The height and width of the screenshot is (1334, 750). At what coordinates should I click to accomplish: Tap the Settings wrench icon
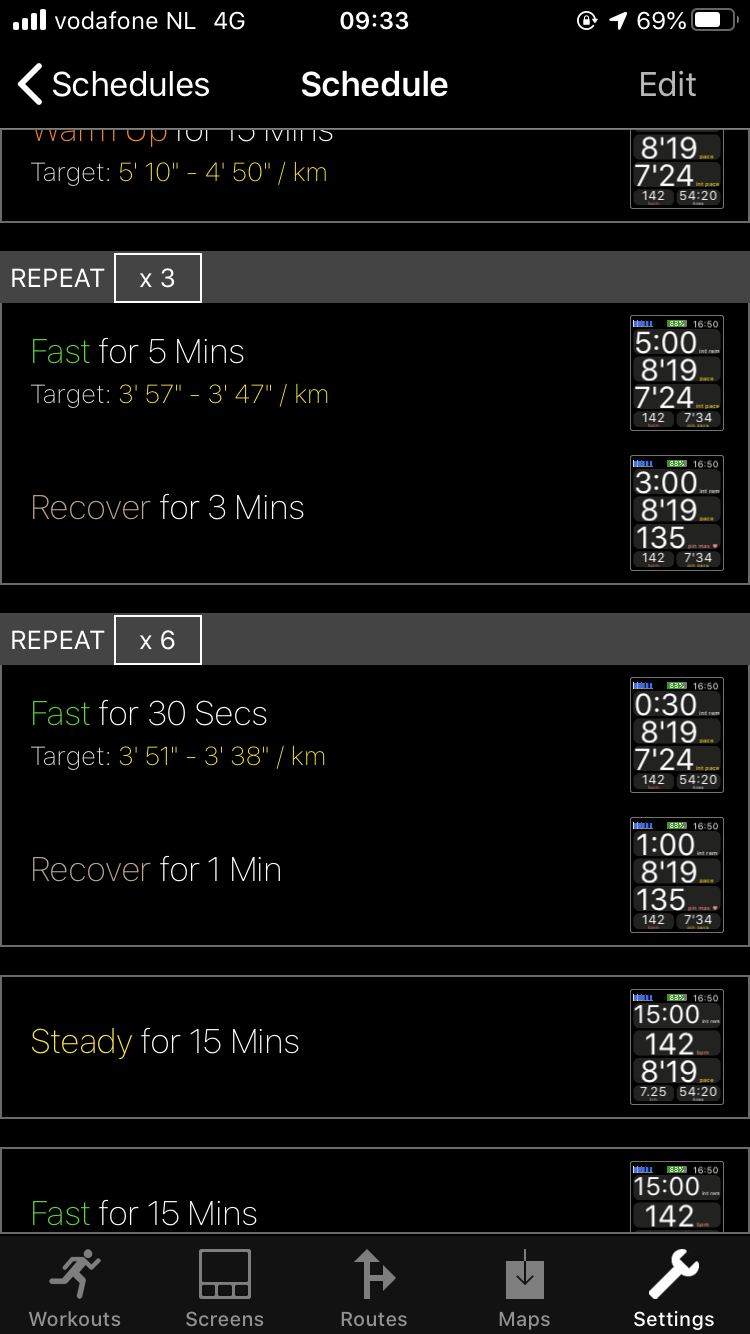[x=674, y=1273]
